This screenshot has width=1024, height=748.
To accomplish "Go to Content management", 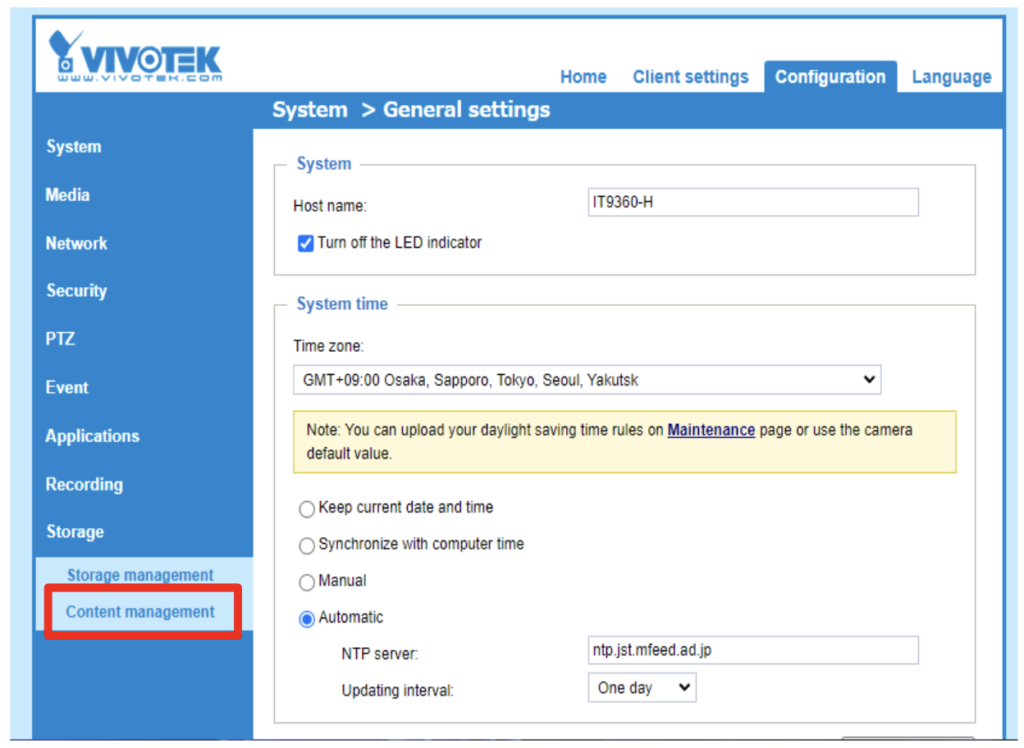I will click(x=140, y=611).
